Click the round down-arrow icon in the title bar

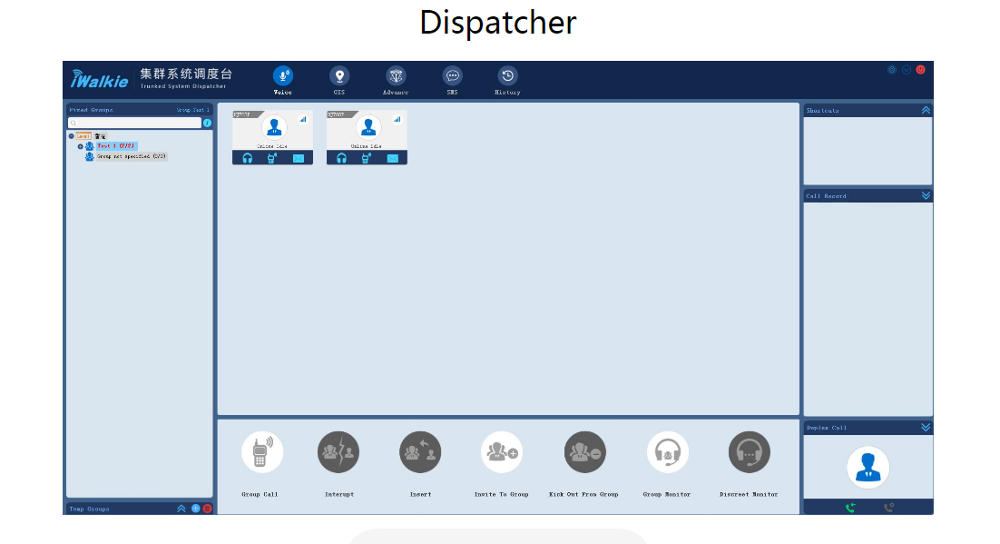(906, 70)
